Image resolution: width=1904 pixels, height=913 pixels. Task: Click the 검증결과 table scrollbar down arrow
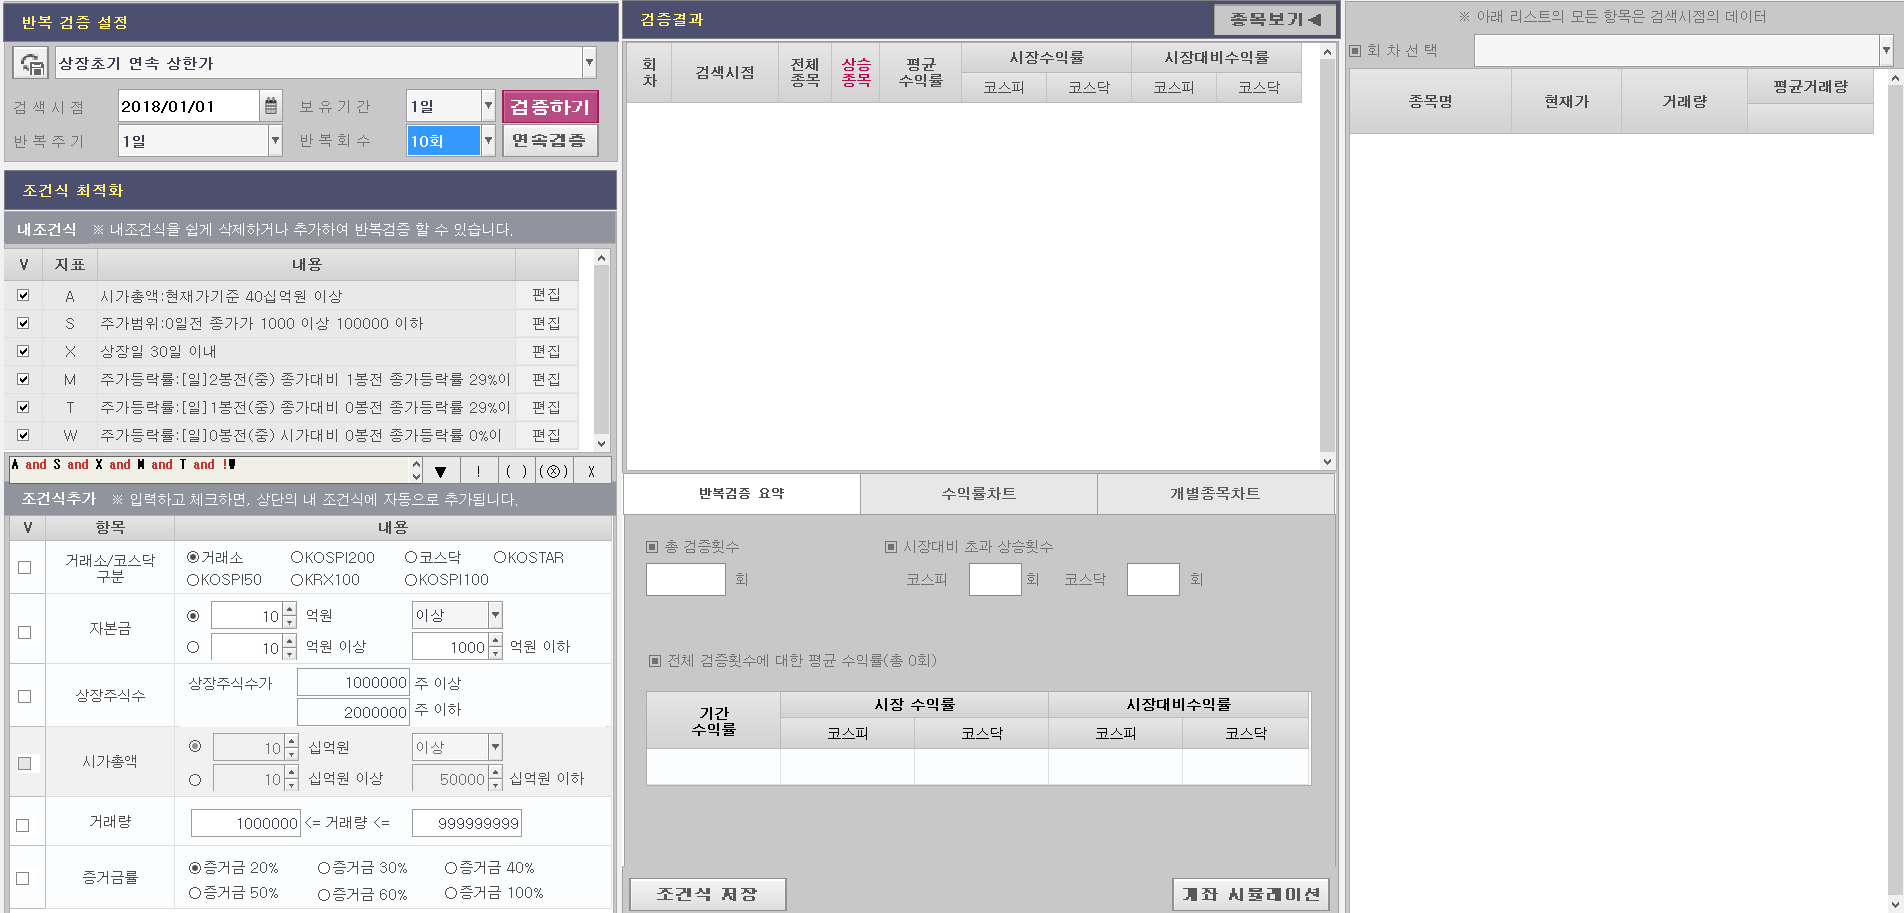[x=1327, y=461]
